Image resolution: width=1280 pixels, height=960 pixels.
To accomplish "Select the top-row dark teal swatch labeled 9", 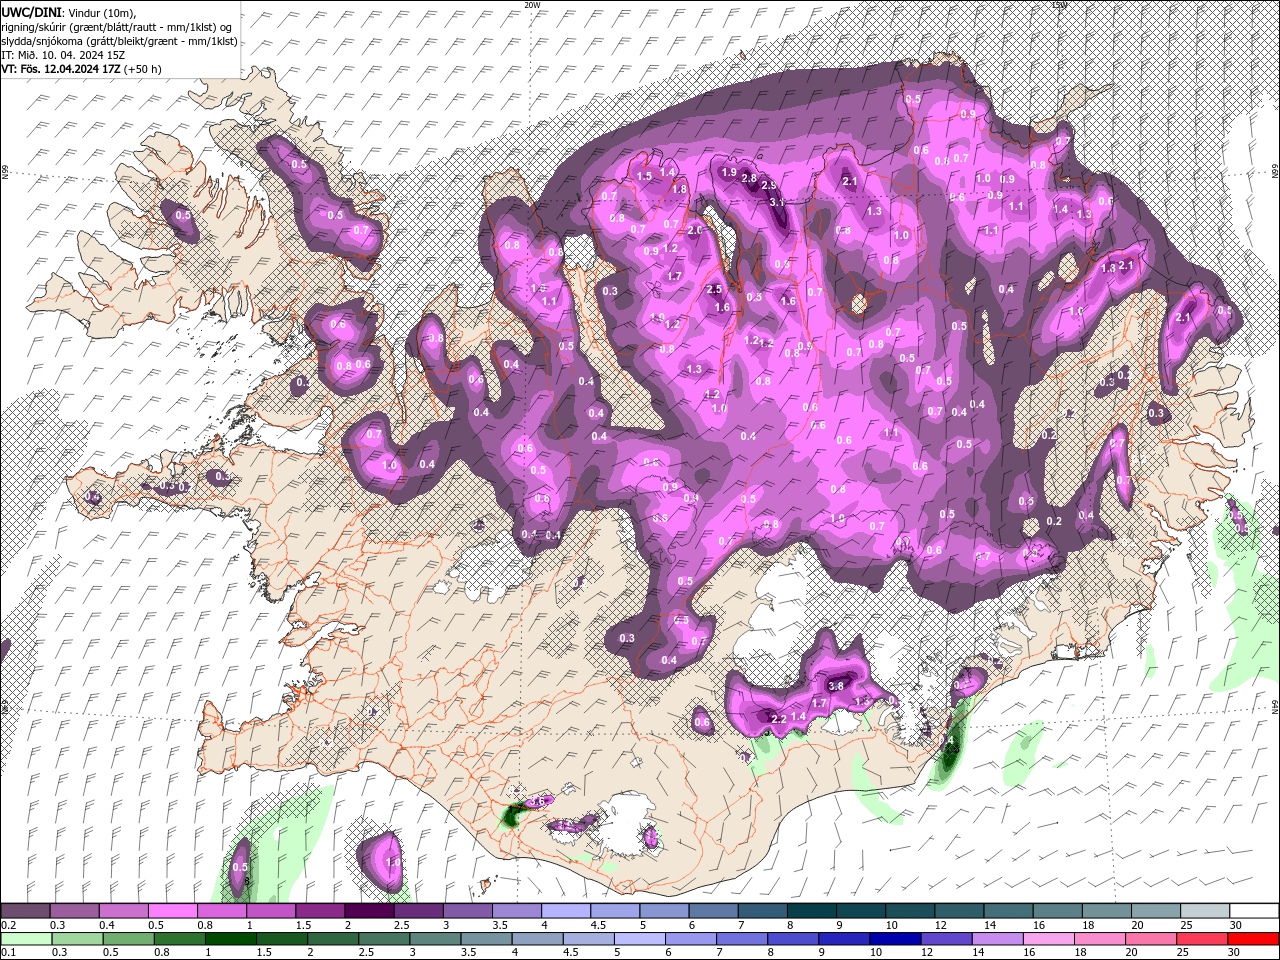I will 860,911.
